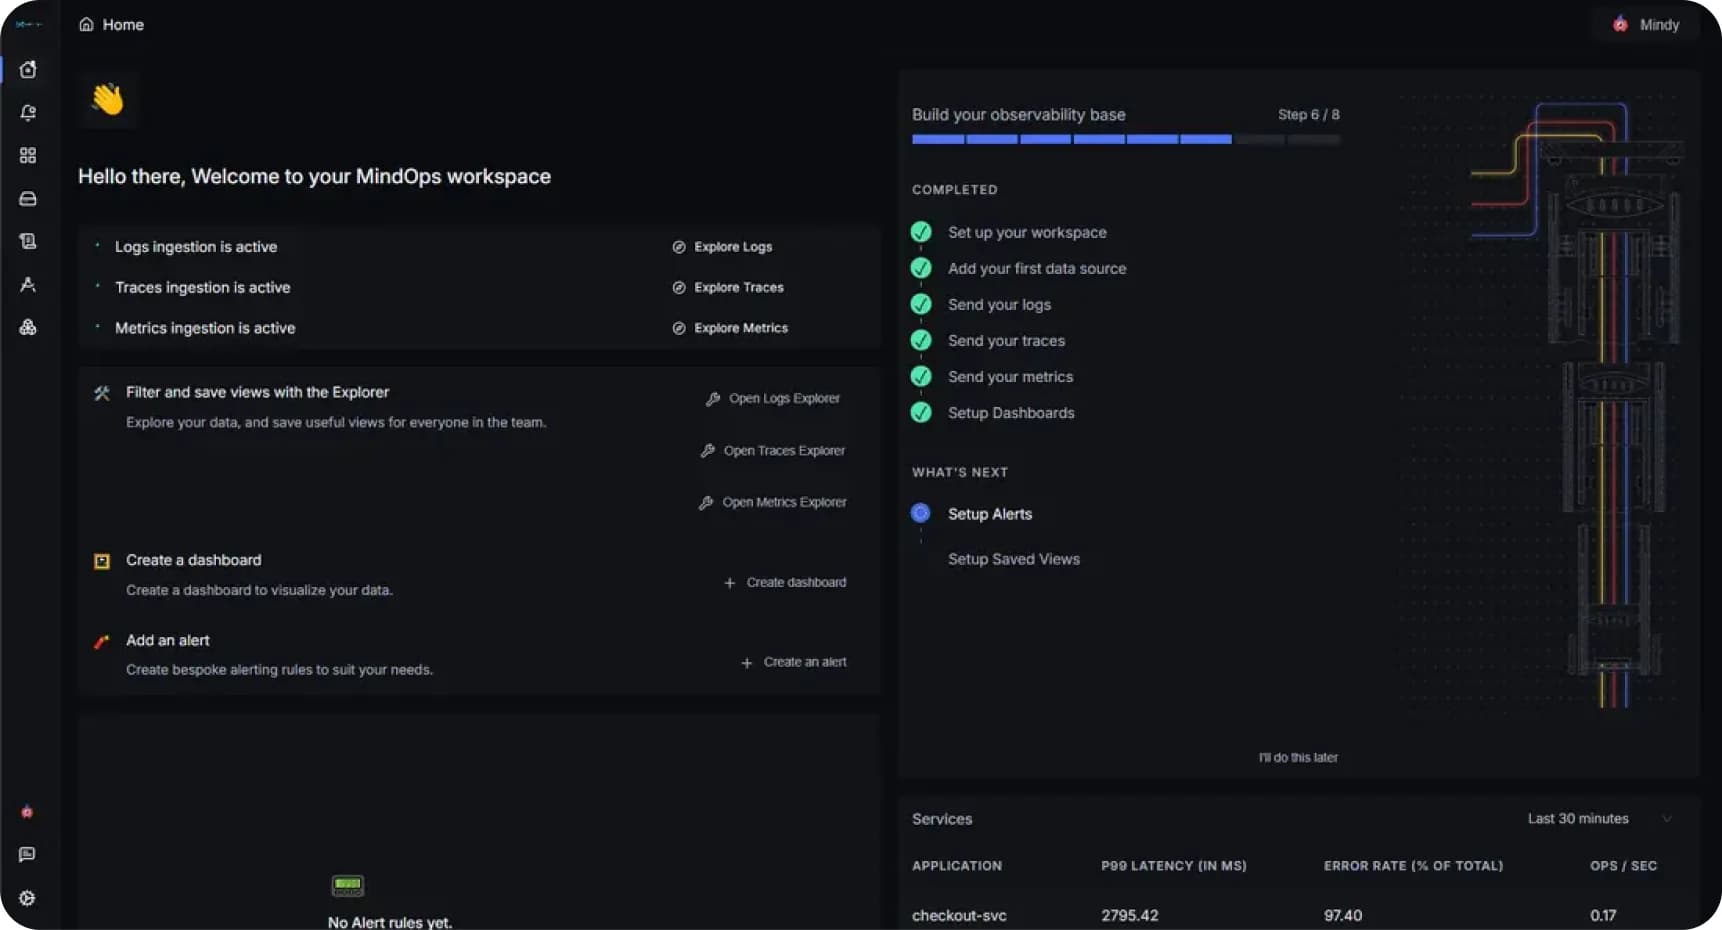Image resolution: width=1722 pixels, height=930 pixels.
Task: Expand the chevron next to Last 30 minutes
Action: (1667, 819)
